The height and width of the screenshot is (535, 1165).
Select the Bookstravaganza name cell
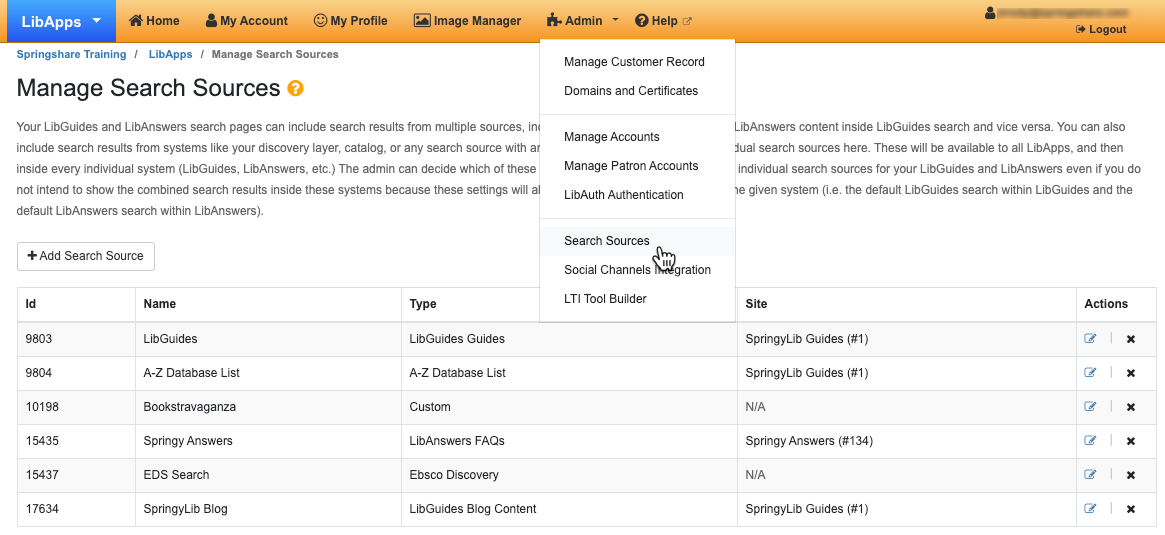pyautogui.click(x=268, y=407)
